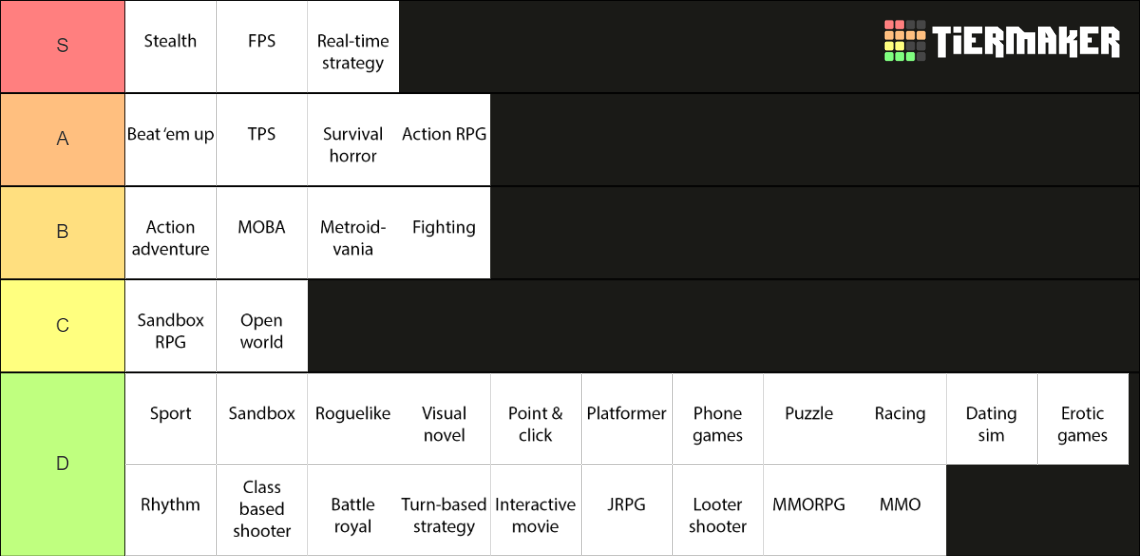1140x556 pixels.
Task: Select the Beat 'em up tile
Action: (170, 139)
